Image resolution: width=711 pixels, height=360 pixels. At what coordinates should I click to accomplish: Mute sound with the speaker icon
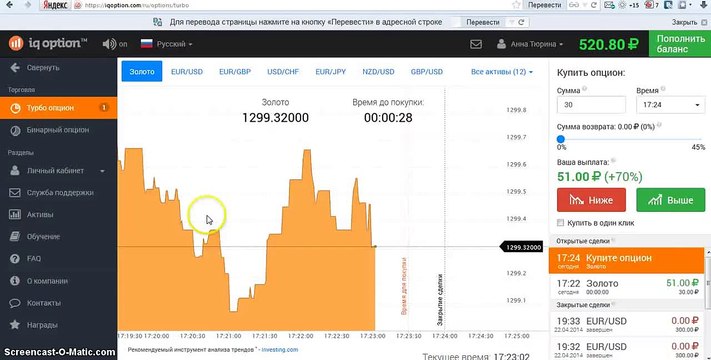click(109, 44)
